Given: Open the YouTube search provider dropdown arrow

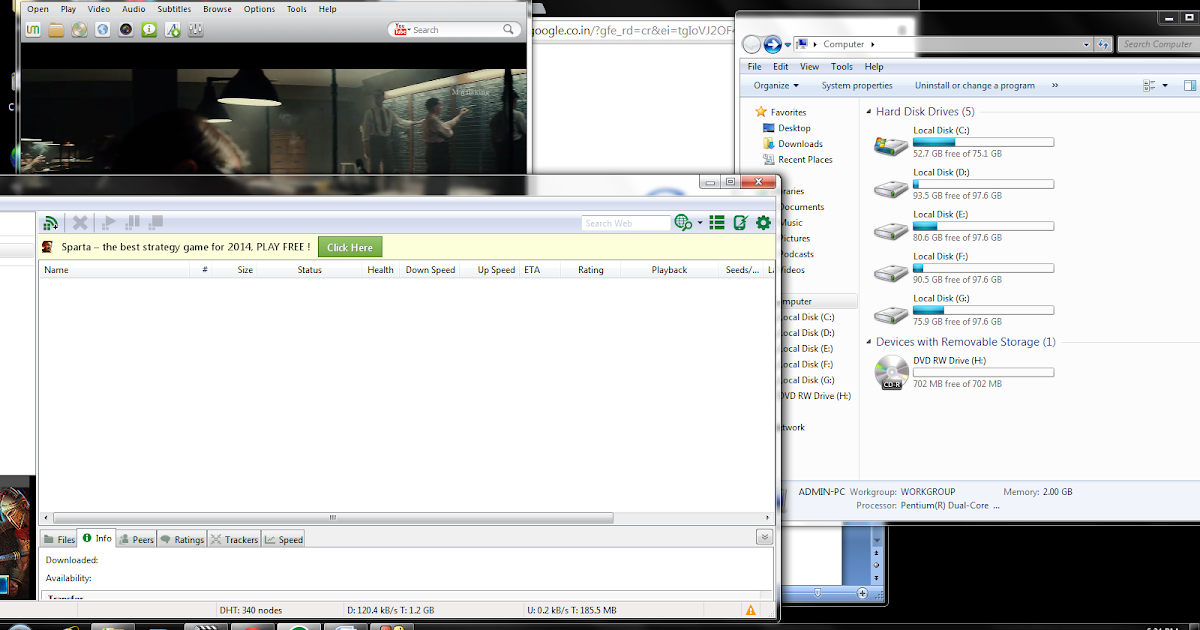Looking at the screenshot, I should click(x=411, y=30).
